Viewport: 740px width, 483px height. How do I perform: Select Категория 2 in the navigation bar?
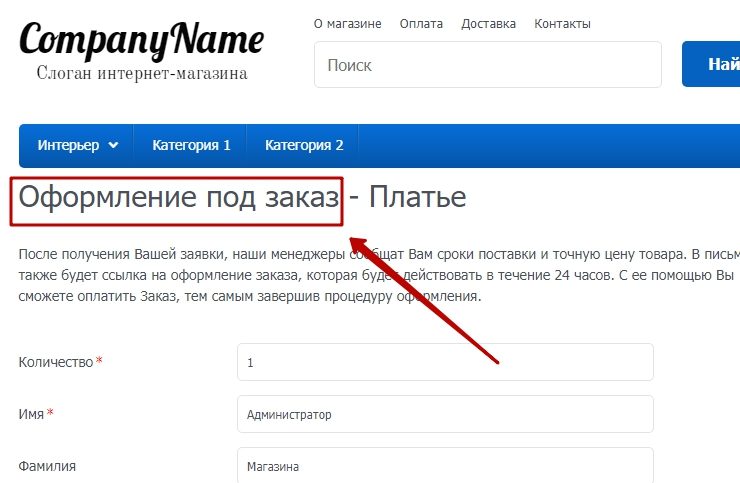[304, 145]
